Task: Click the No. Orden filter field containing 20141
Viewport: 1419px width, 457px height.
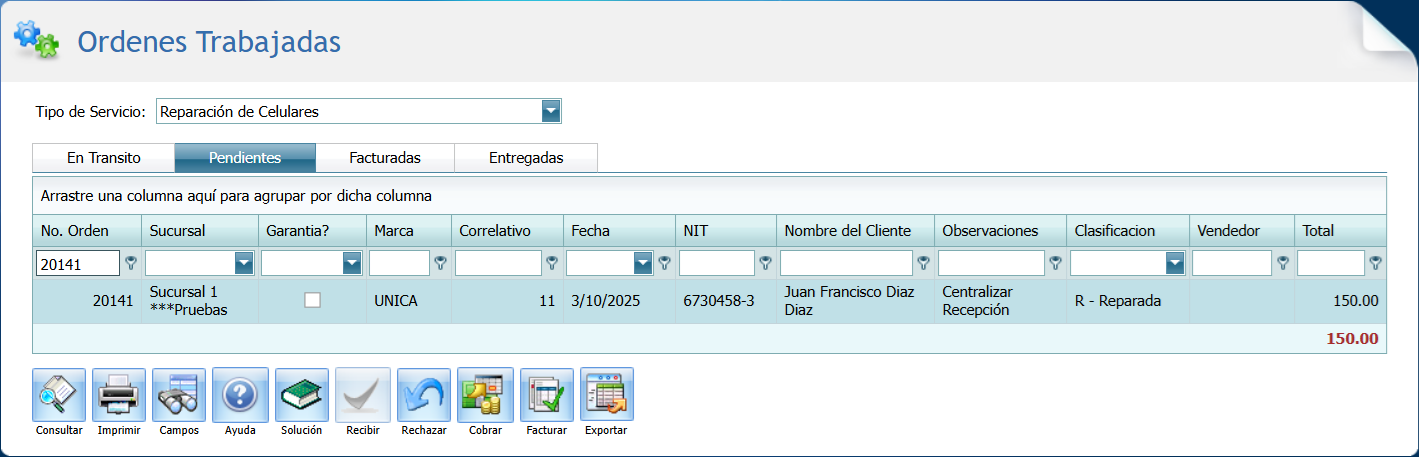Action: [78, 264]
